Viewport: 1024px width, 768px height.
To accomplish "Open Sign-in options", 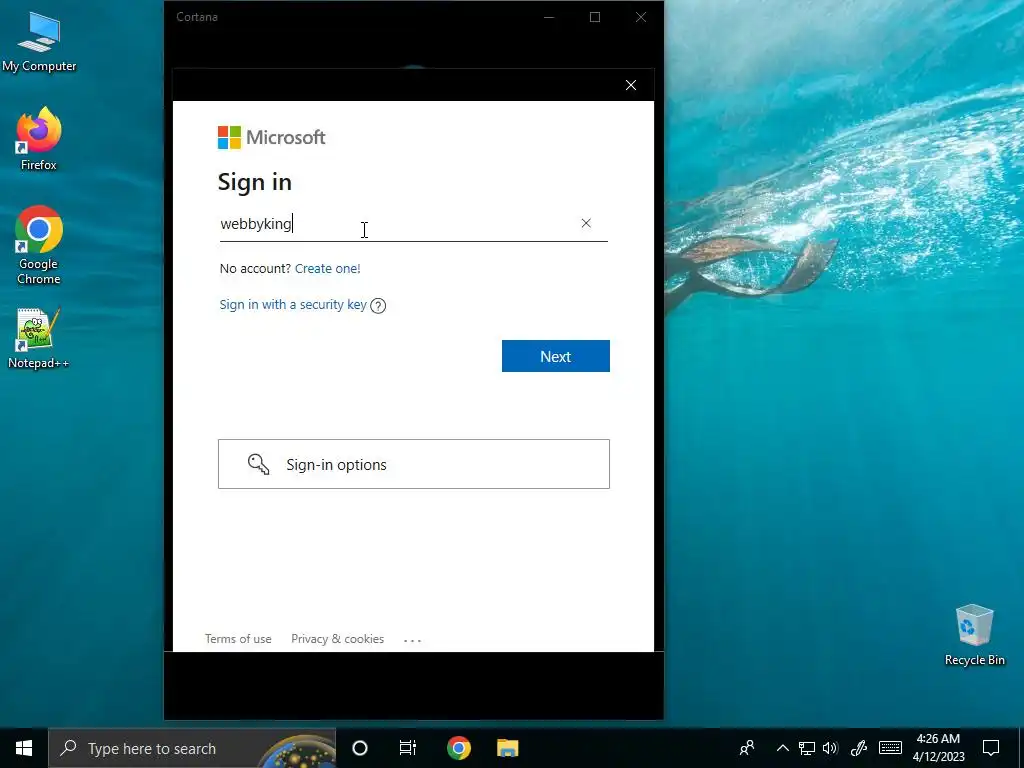I will click(413, 464).
